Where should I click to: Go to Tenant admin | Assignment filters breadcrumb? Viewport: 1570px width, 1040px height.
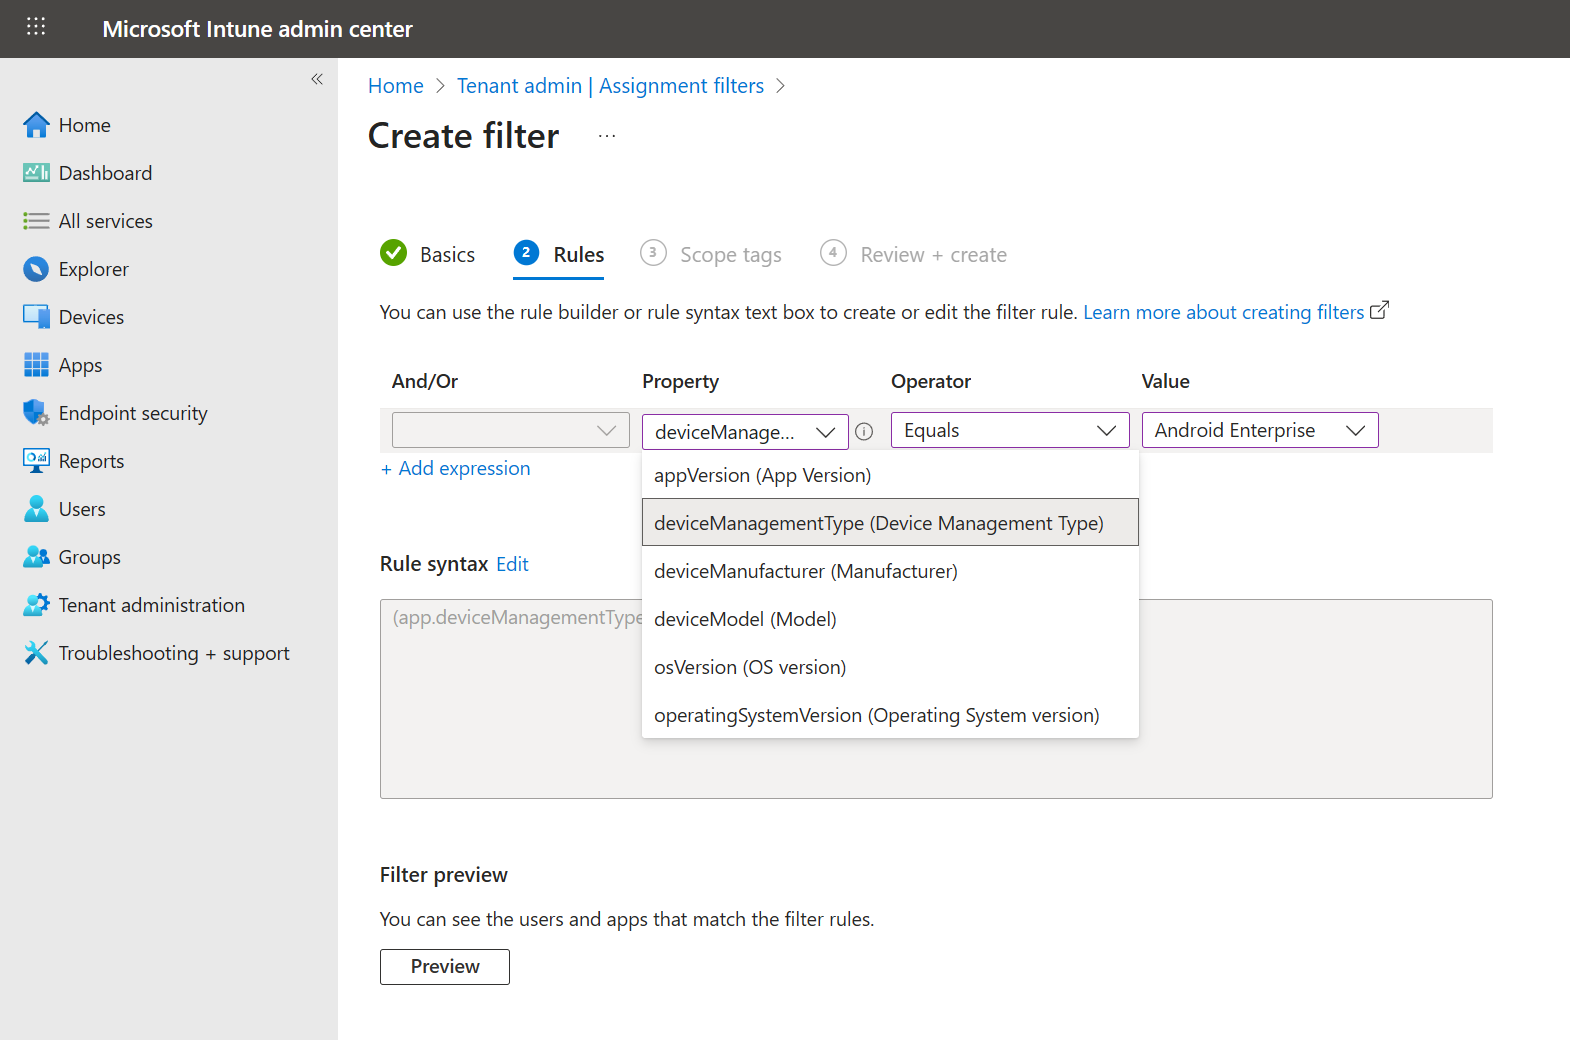tap(610, 86)
